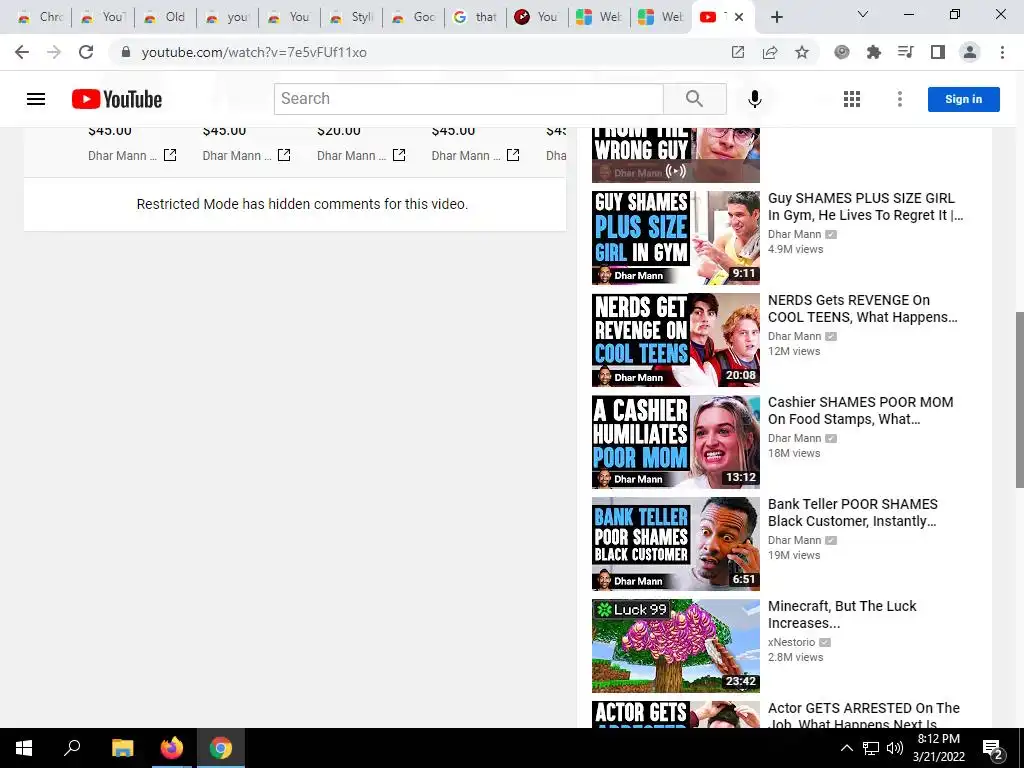The height and width of the screenshot is (768, 1024).
Task: Open the media controls icon in Chrome
Action: (x=905, y=52)
